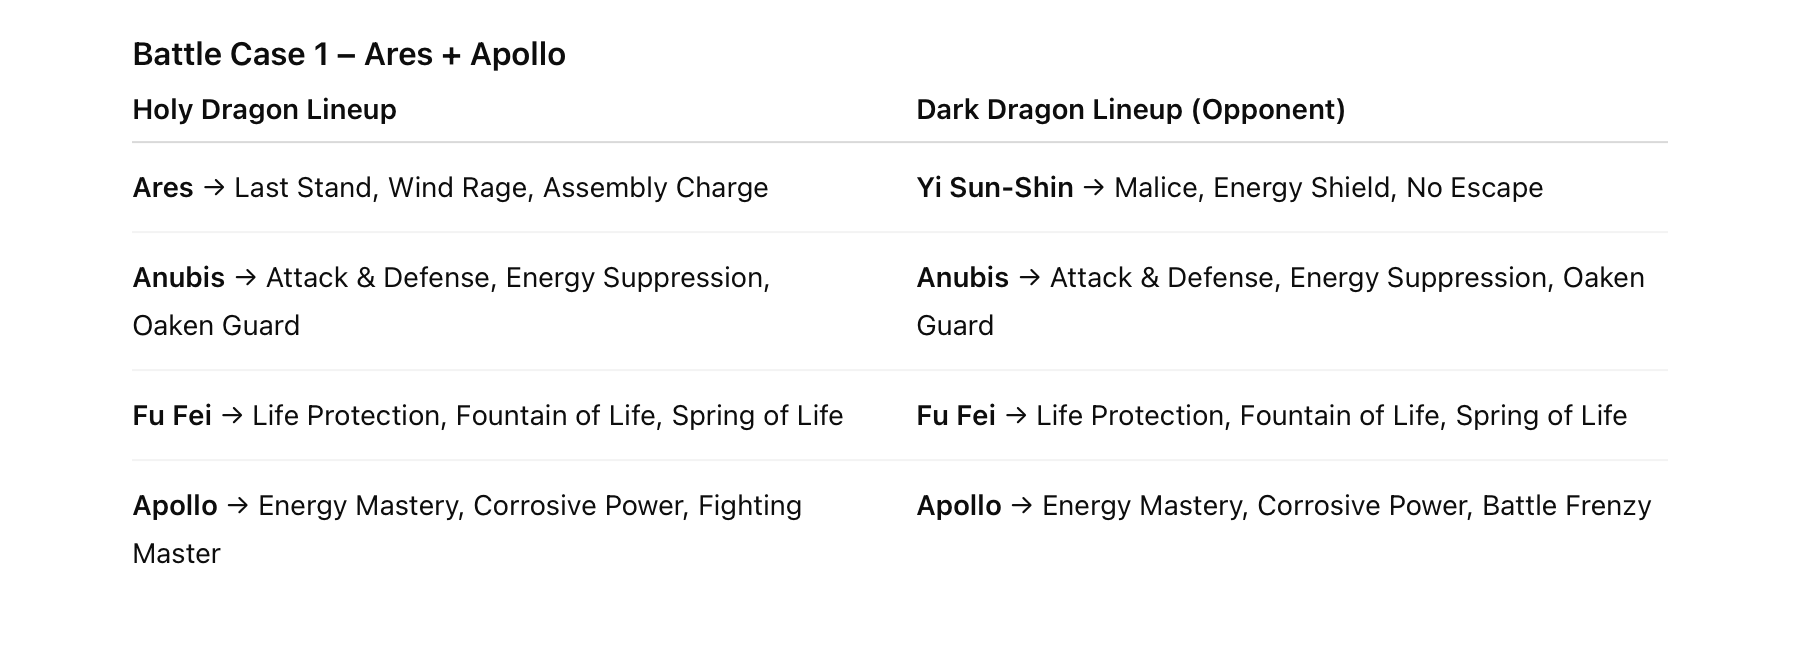Select "Oaken Guard" in the Holy Dragon column

point(216,325)
